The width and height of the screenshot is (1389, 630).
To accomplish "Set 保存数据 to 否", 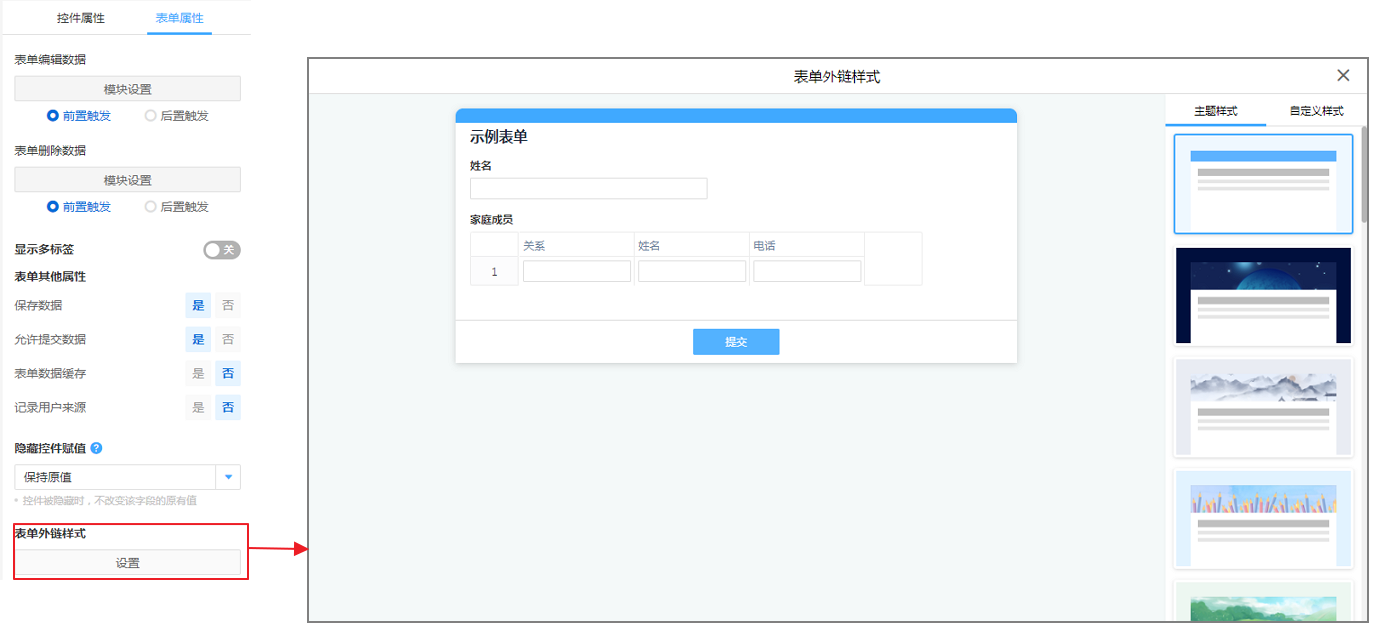I will coord(228,306).
